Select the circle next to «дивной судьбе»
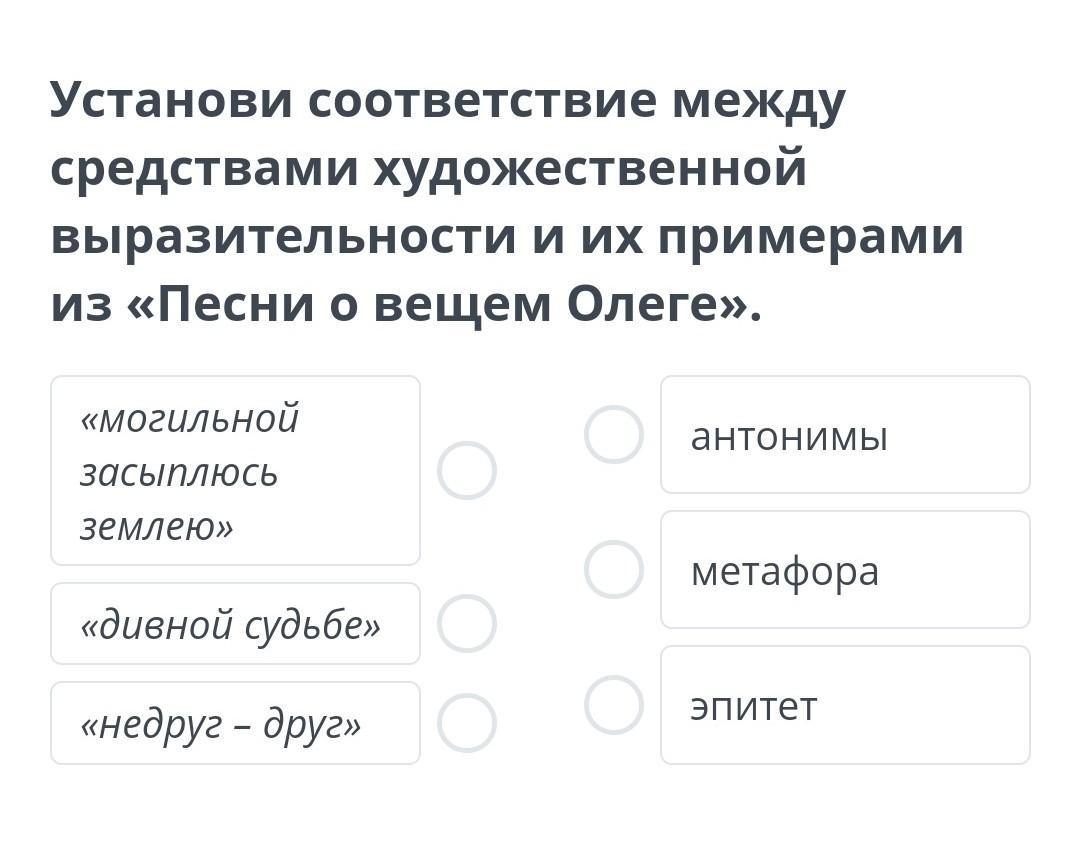This screenshot has width=1080, height=863. (467, 623)
